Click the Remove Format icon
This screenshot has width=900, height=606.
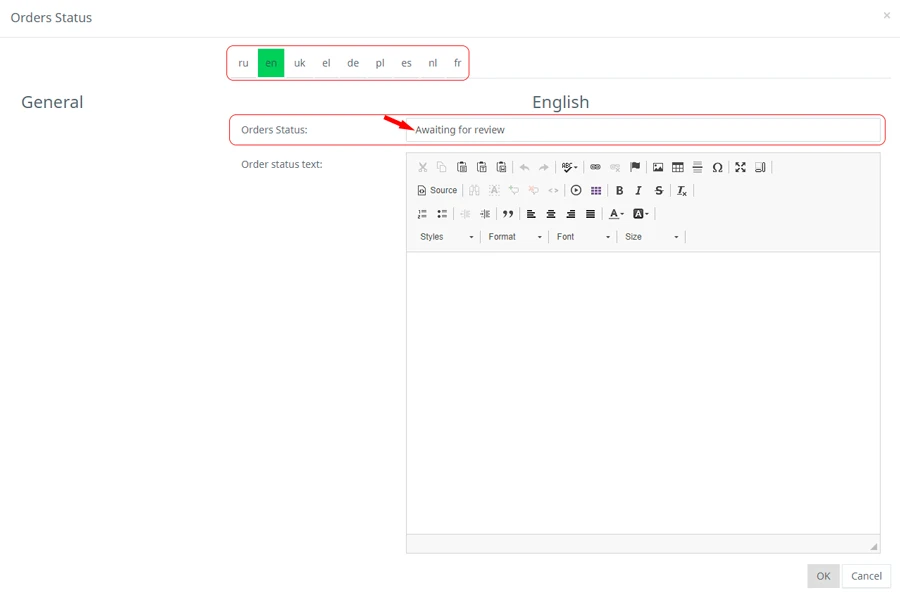(x=682, y=191)
